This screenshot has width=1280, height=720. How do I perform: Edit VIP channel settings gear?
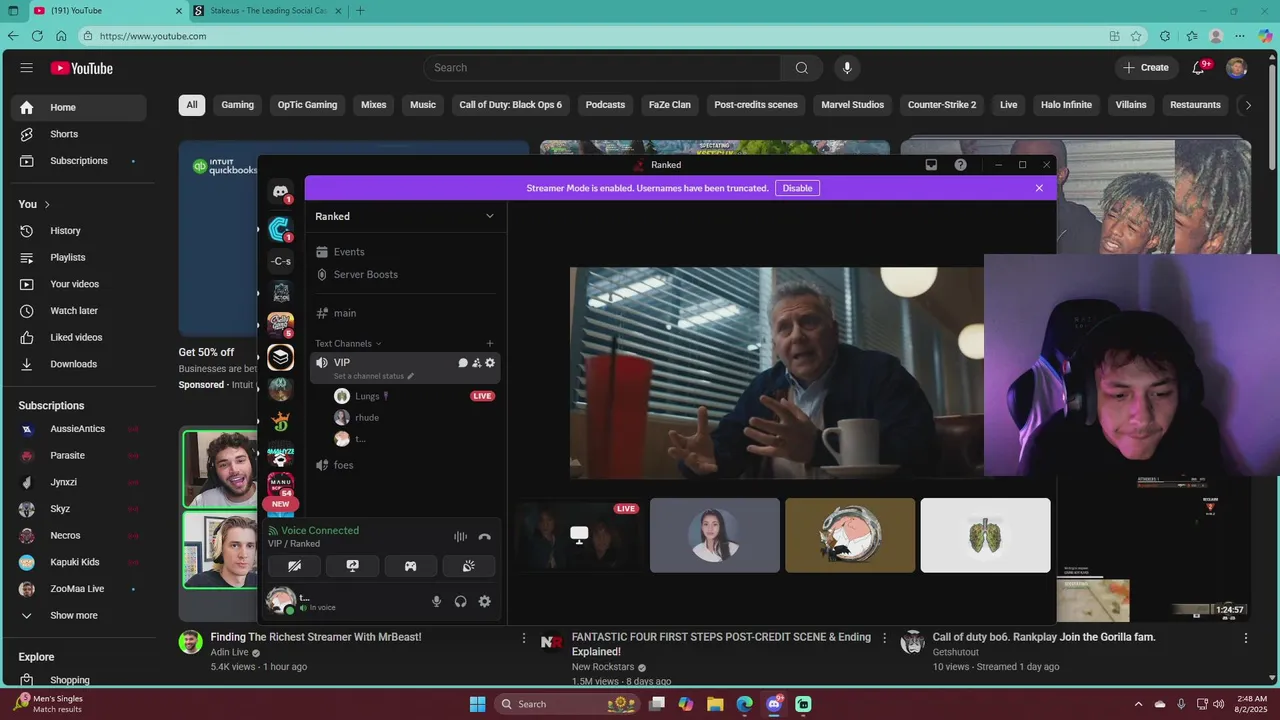[490, 363]
